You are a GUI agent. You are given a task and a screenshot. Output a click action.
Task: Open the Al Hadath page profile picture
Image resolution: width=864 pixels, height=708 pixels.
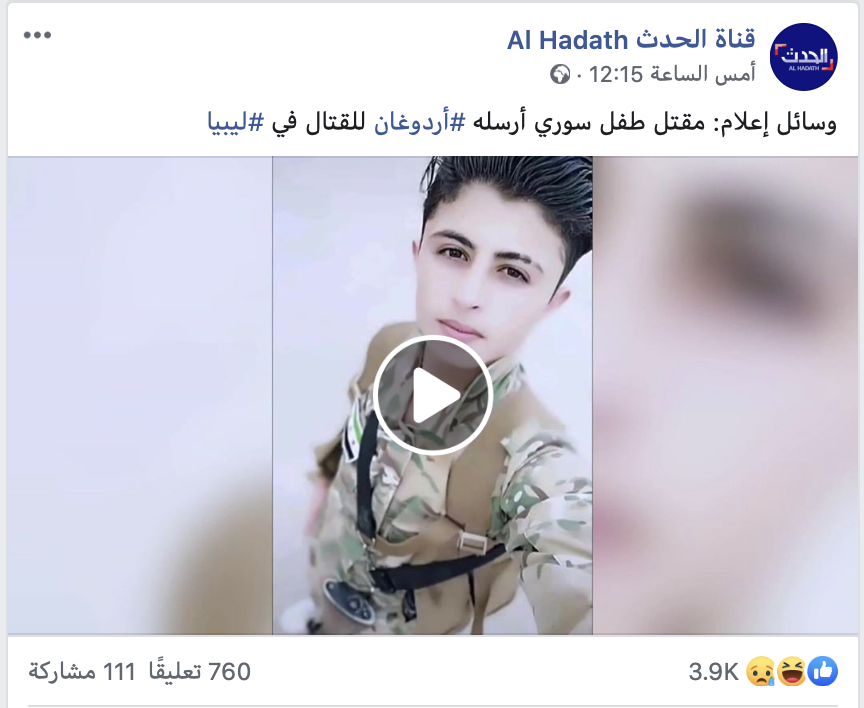coord(803,57)
